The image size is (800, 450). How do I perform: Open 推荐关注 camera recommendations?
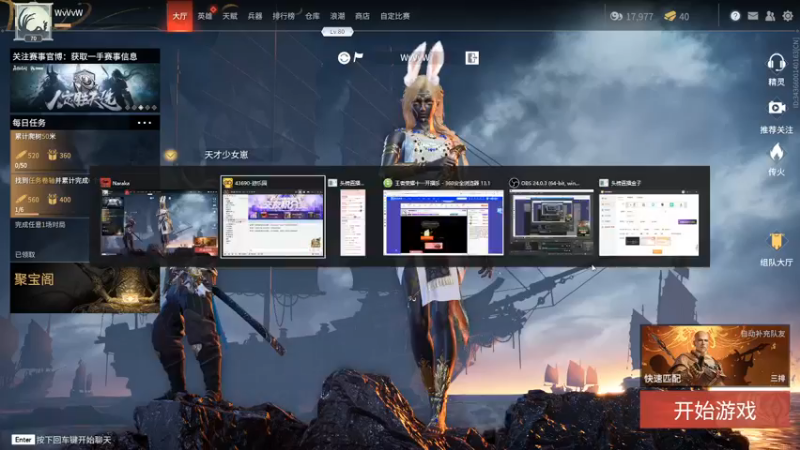point(776,117)
